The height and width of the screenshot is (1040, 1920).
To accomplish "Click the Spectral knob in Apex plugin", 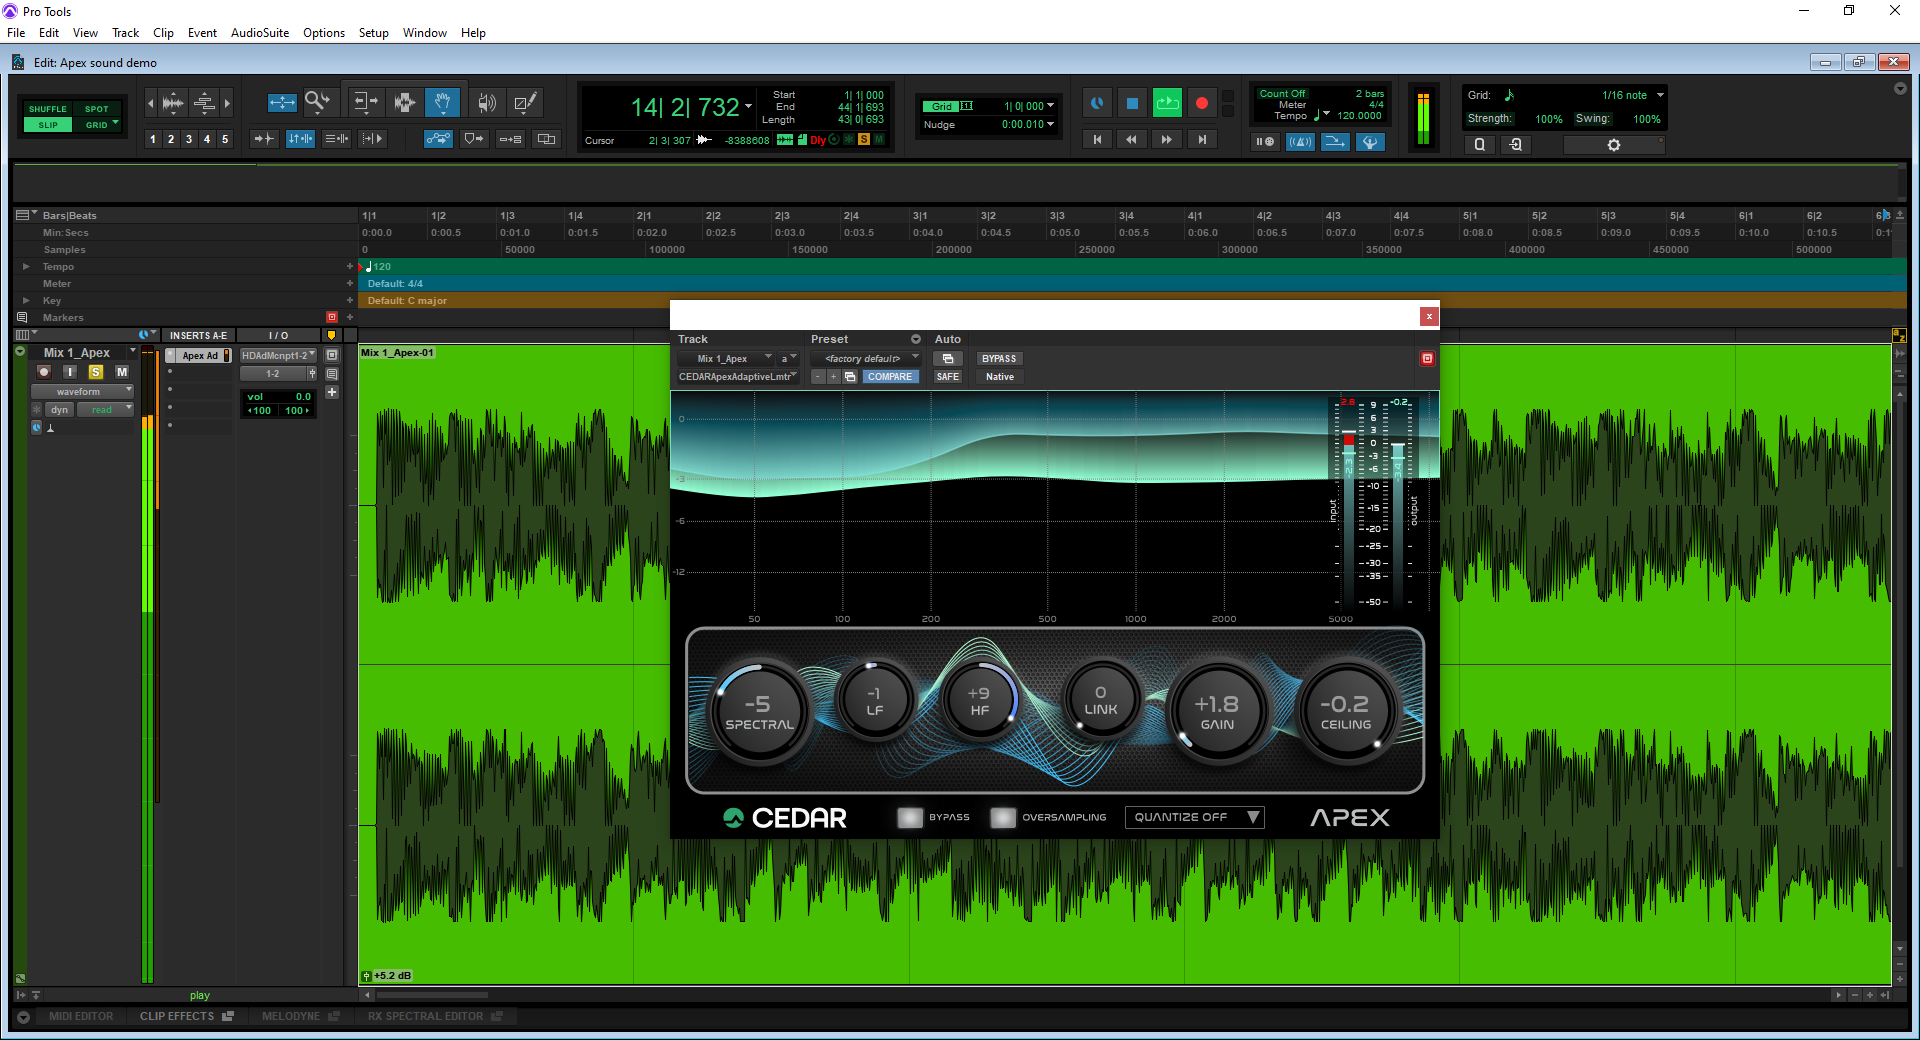I will [x=759, y=712].
